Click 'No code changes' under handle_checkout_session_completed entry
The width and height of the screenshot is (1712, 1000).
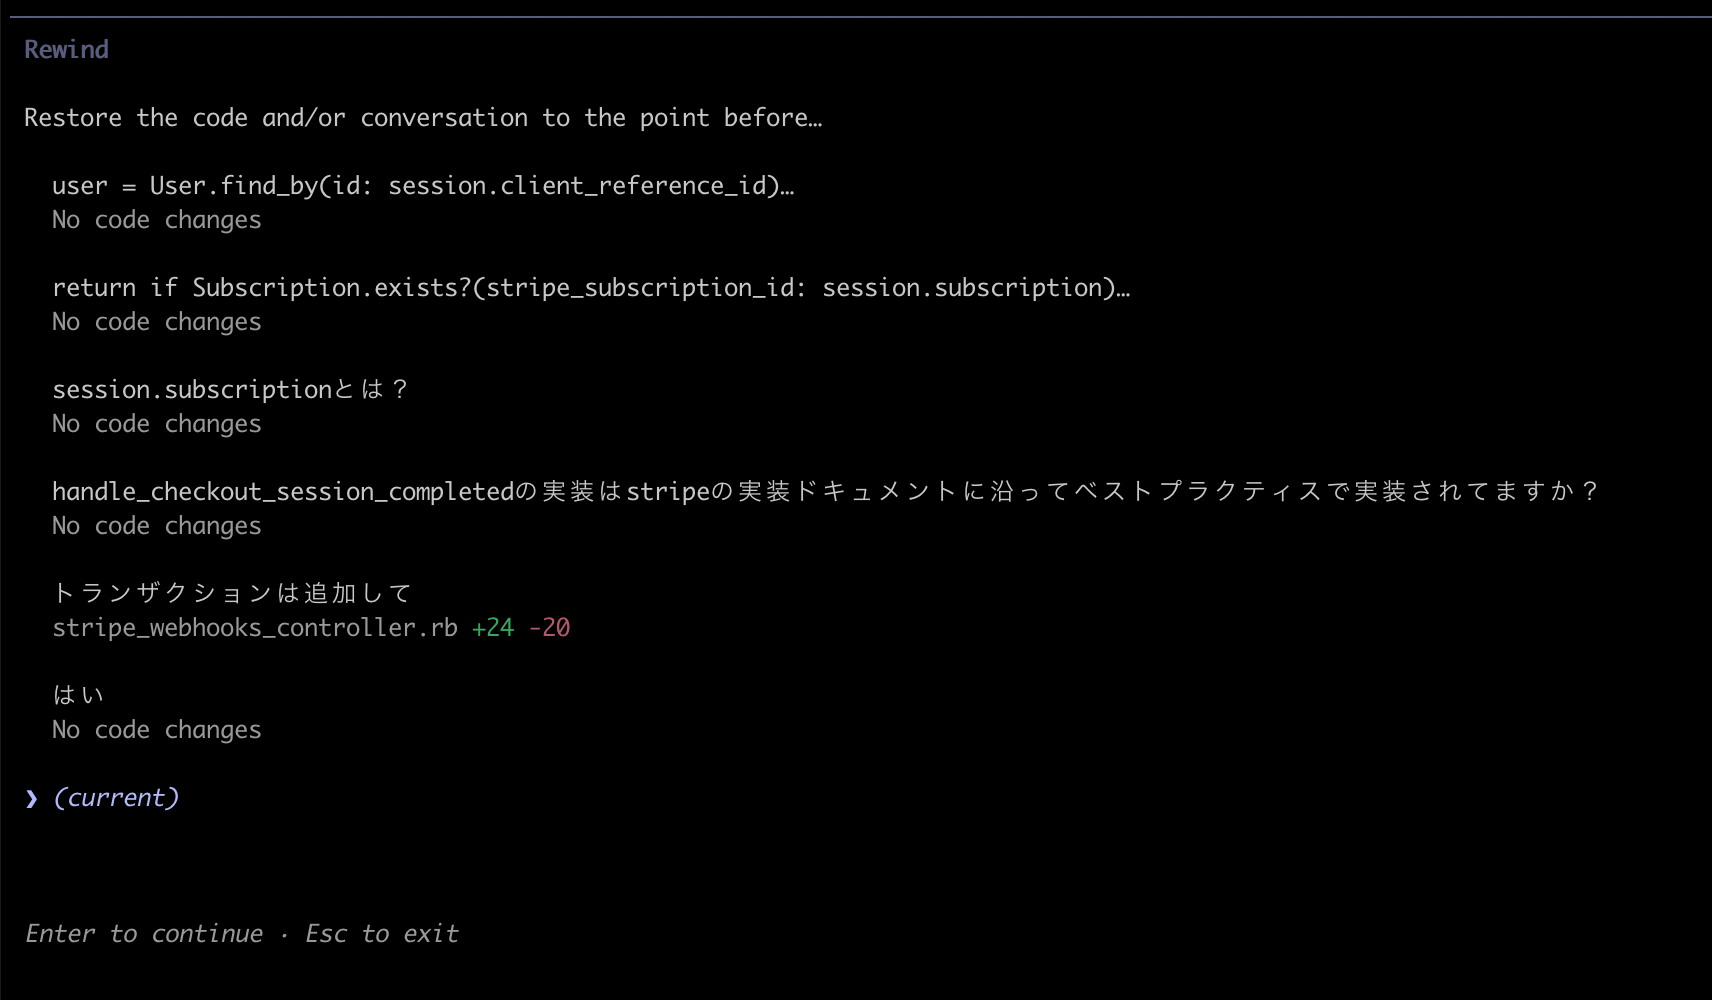pyautogui.click(x=157, y=526)
